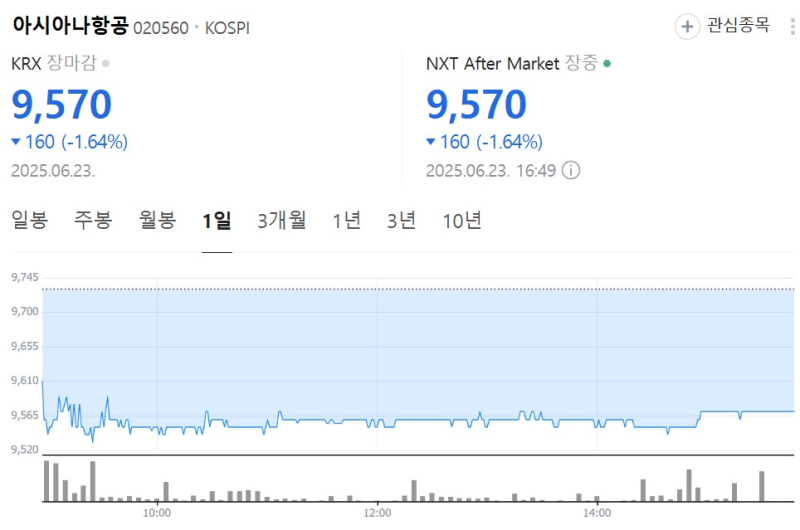Open the vertical dots more-options menu
This screenshot has height=530, width=800.
click(792, 26)
